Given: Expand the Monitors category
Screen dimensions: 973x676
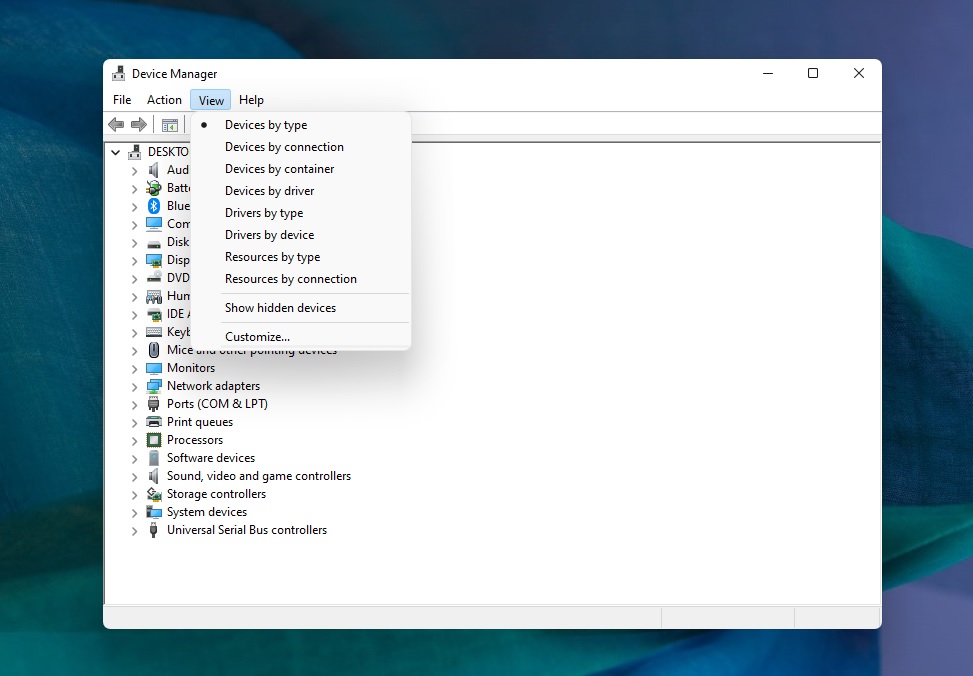Looking at the screenshot, I should click(x=135, y=368).
